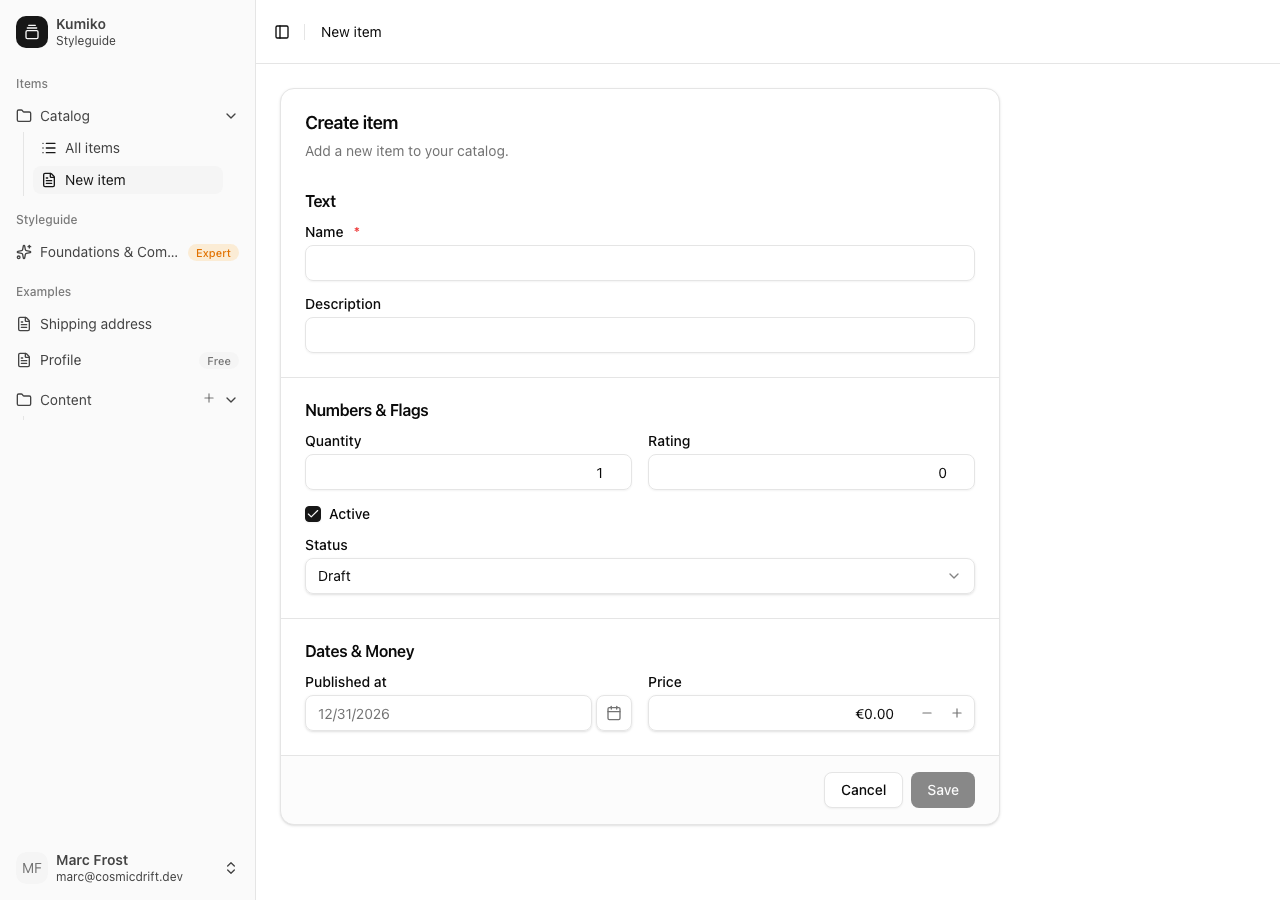Decrease price with minus button

click(927, 713)
